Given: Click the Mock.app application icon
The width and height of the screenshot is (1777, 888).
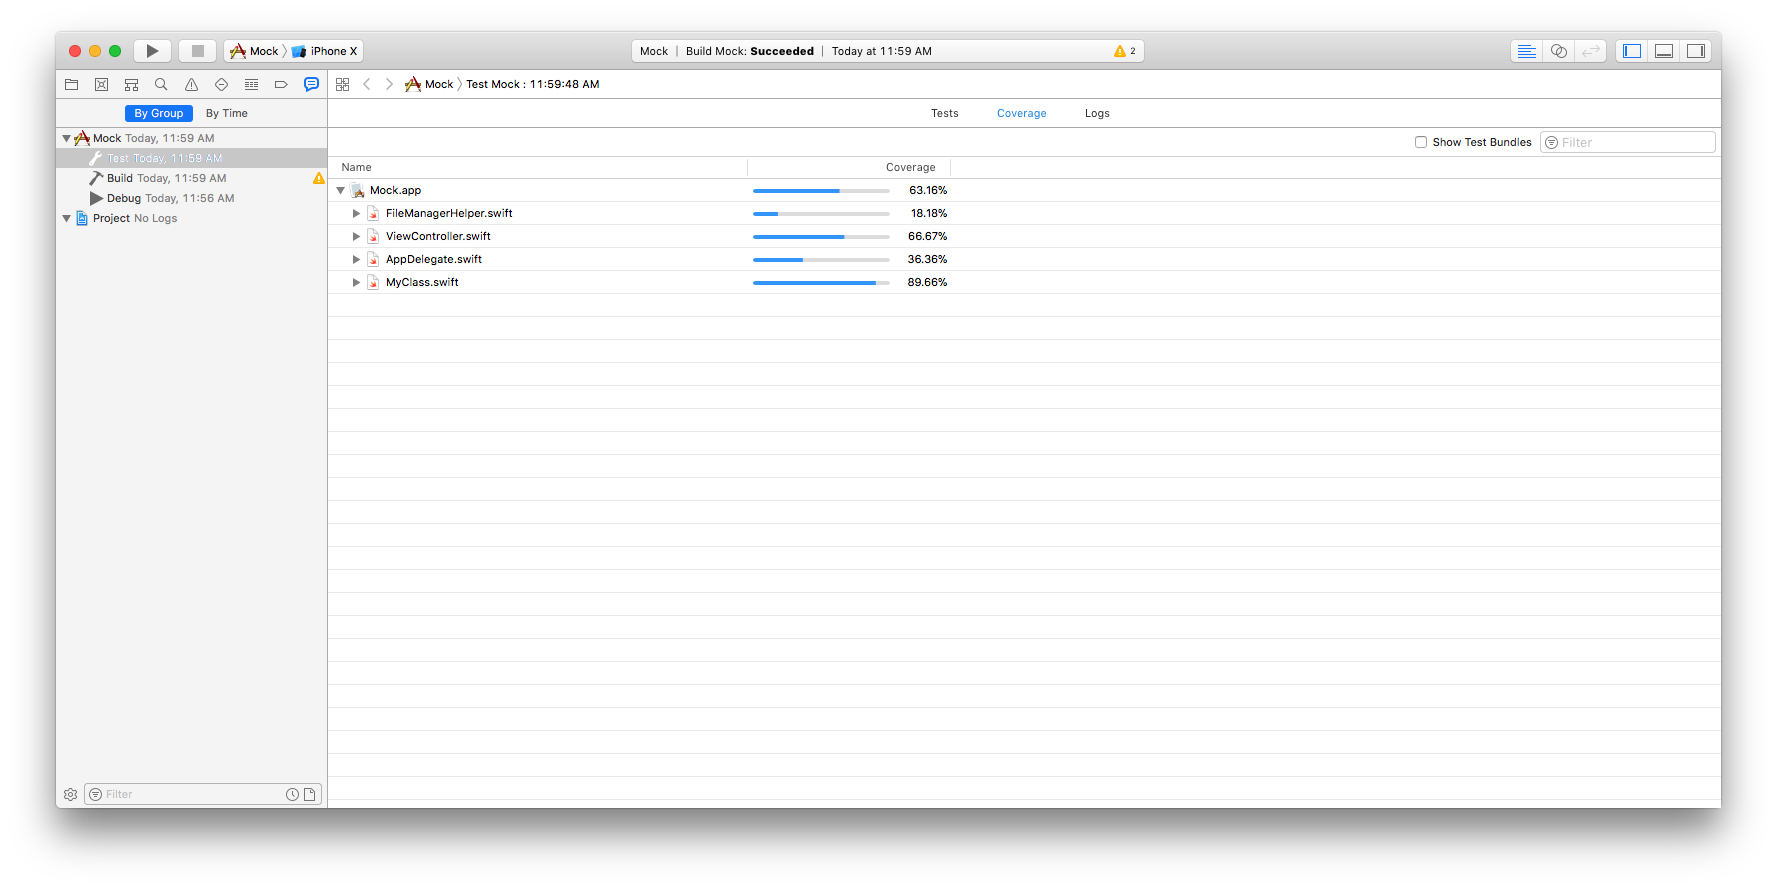Looking at the screenshot, I should point(358,191).
